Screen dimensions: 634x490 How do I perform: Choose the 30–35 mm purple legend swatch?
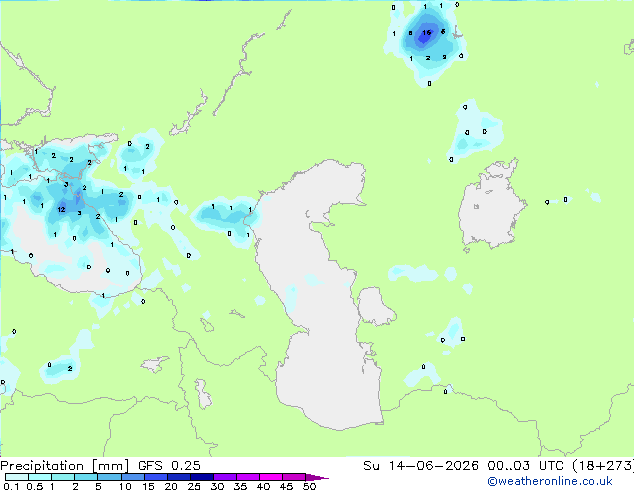click(x=225, y=477)
